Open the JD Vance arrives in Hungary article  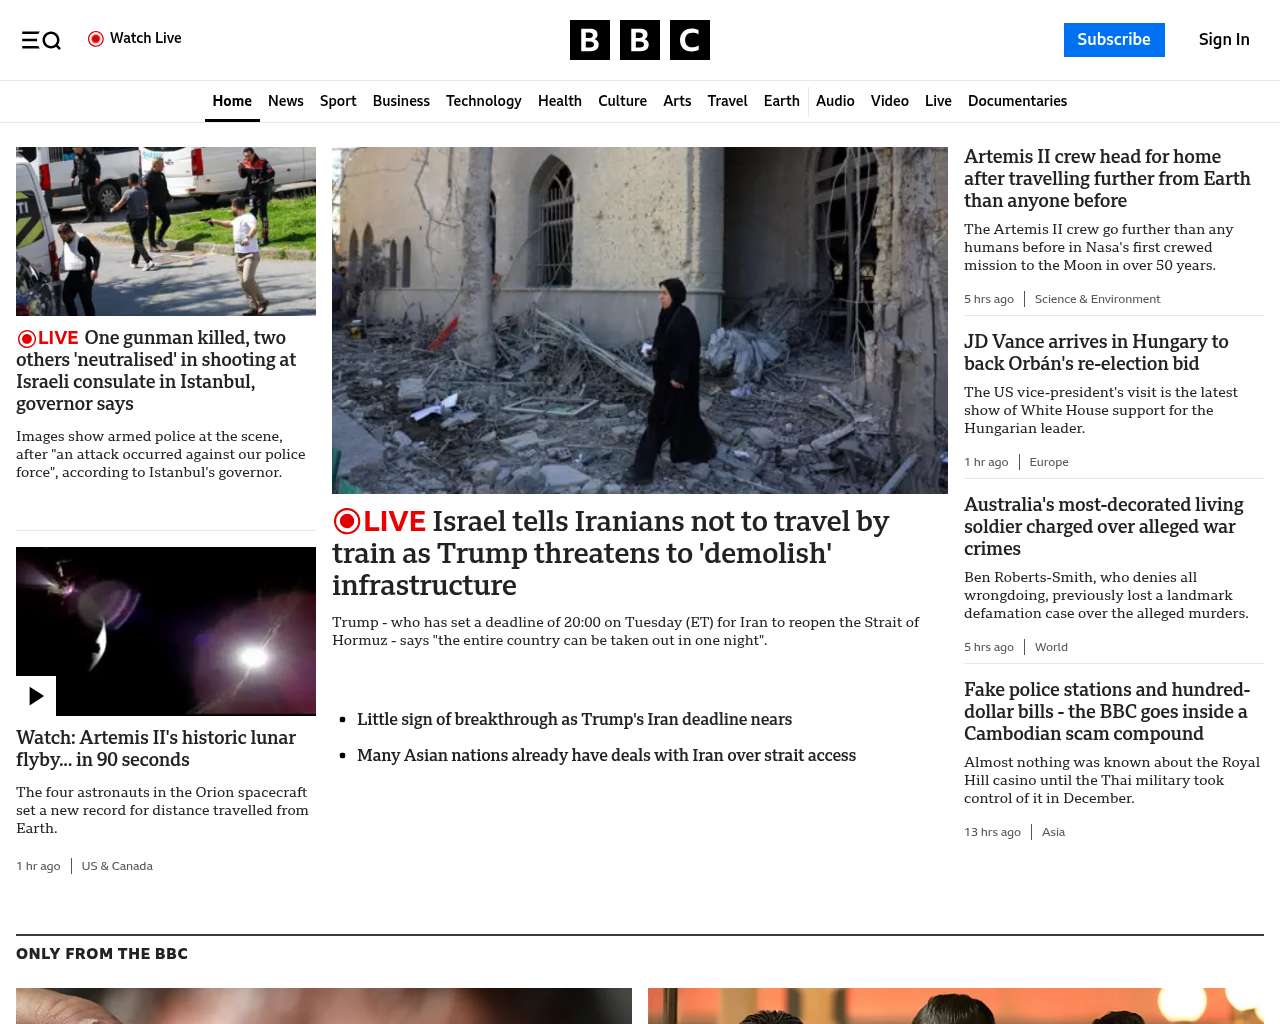click(1096, 353)
